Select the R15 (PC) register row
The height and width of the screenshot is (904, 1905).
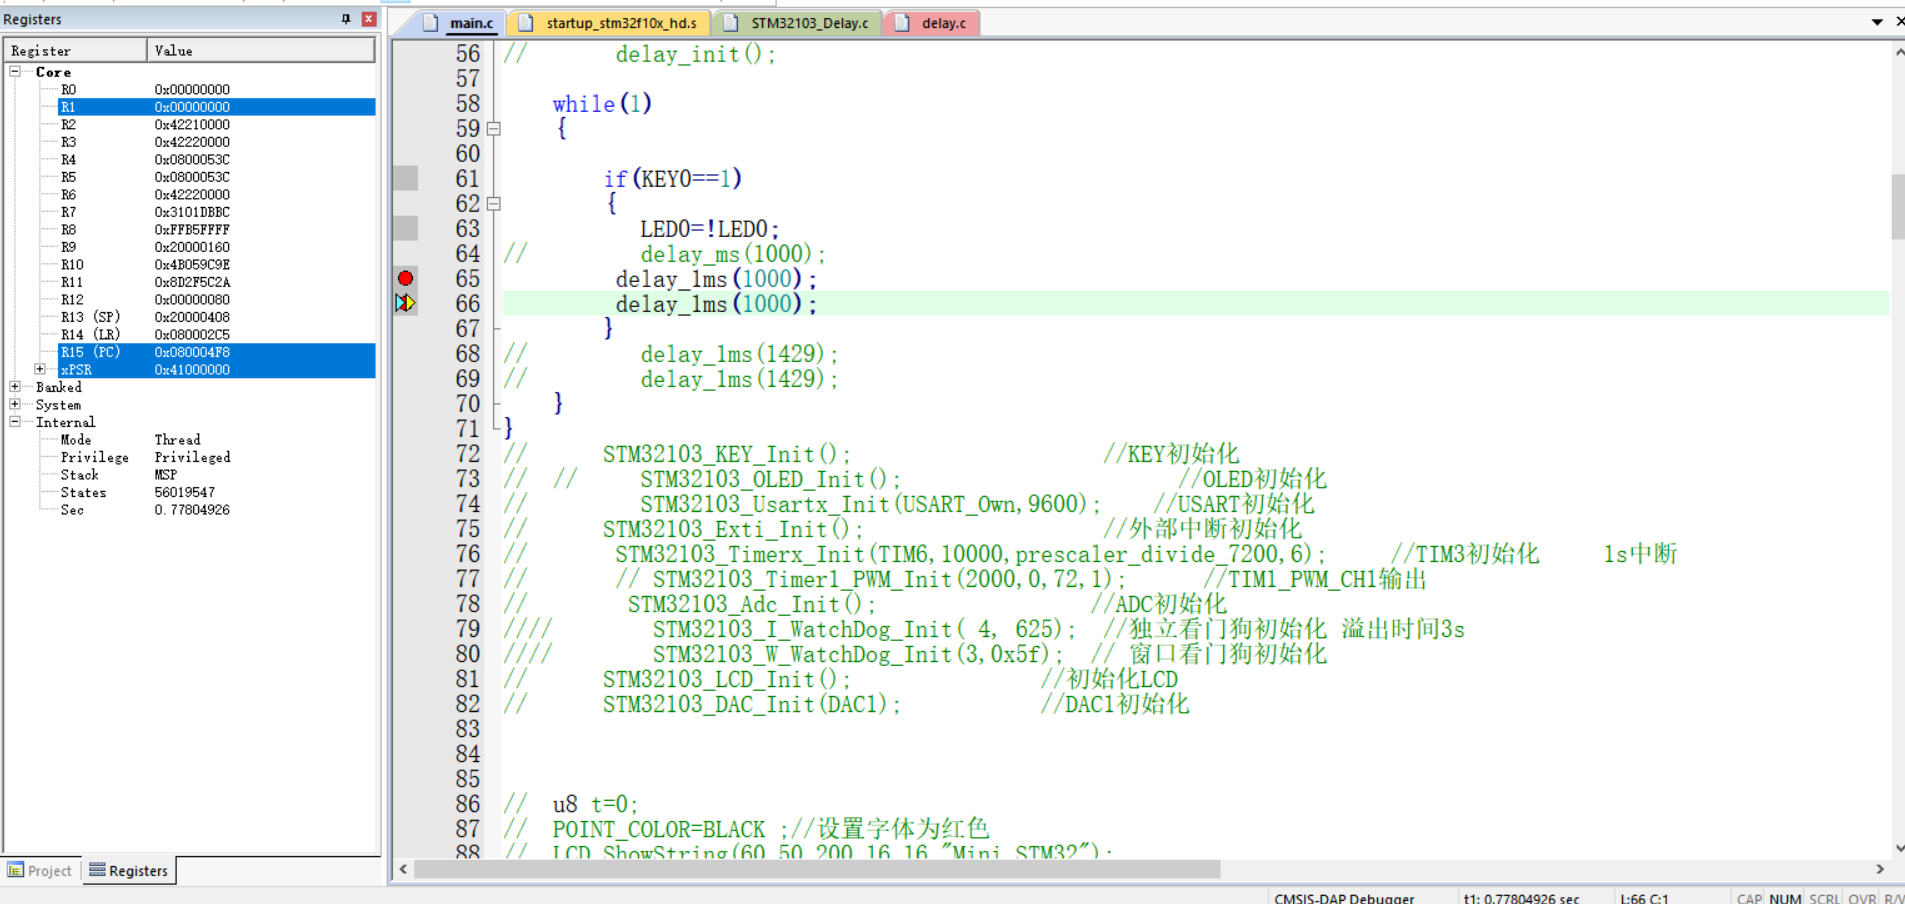coord(216,352)
